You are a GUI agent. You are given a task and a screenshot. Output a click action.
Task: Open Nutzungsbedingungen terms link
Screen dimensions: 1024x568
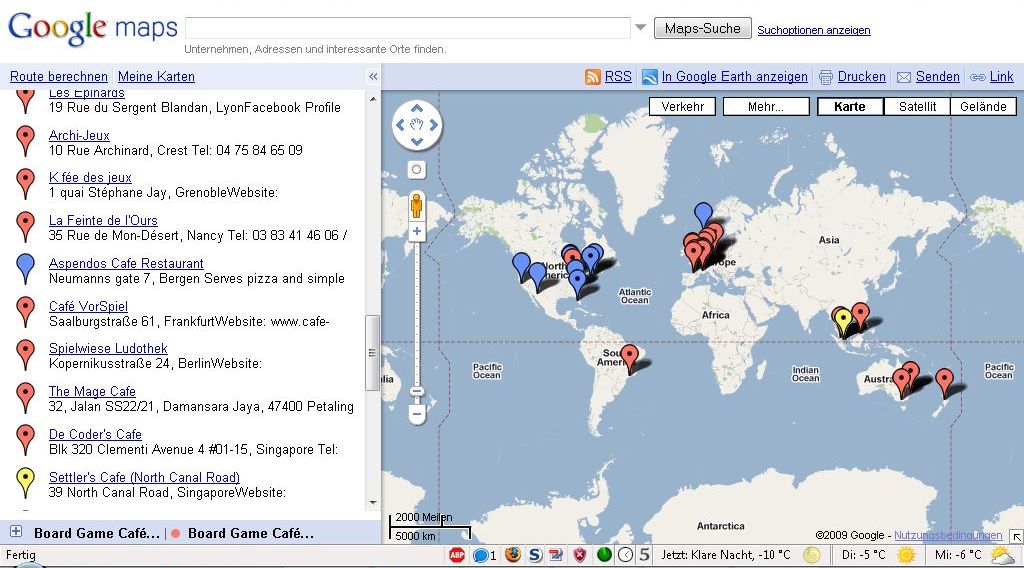pyautogui.click(x=948, y=535)
